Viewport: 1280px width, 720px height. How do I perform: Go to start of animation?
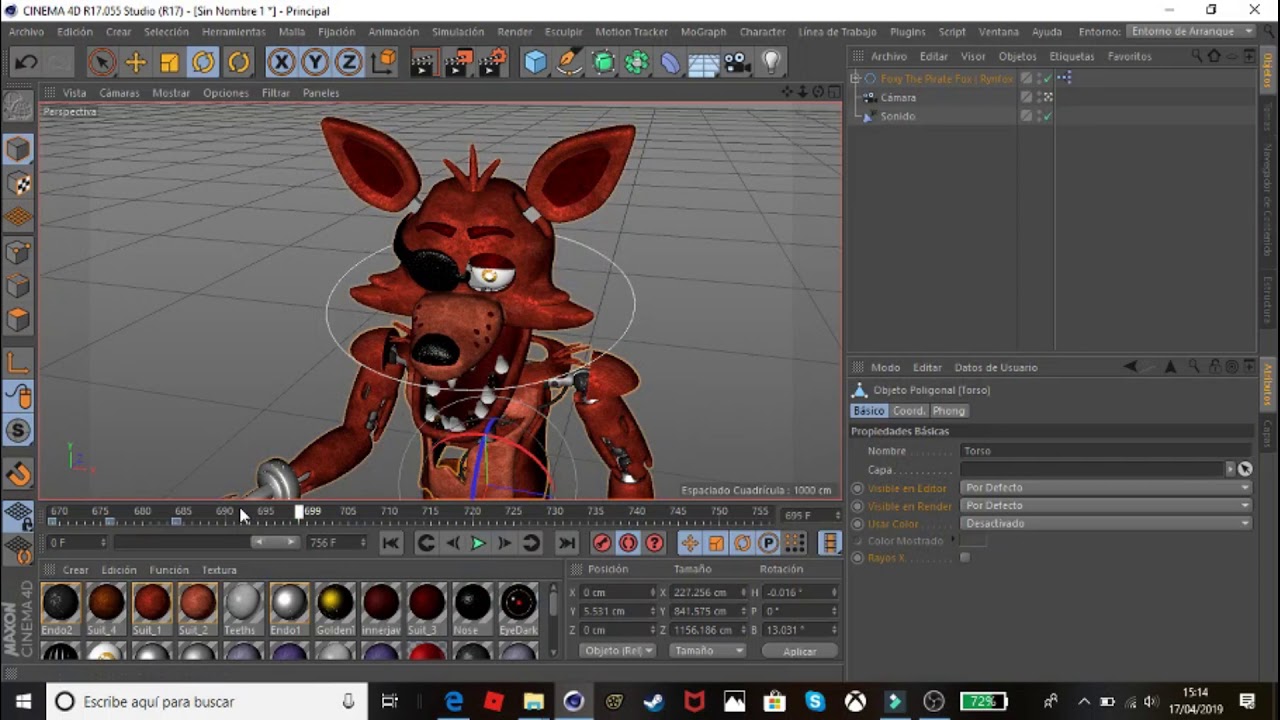click(391, 543)
